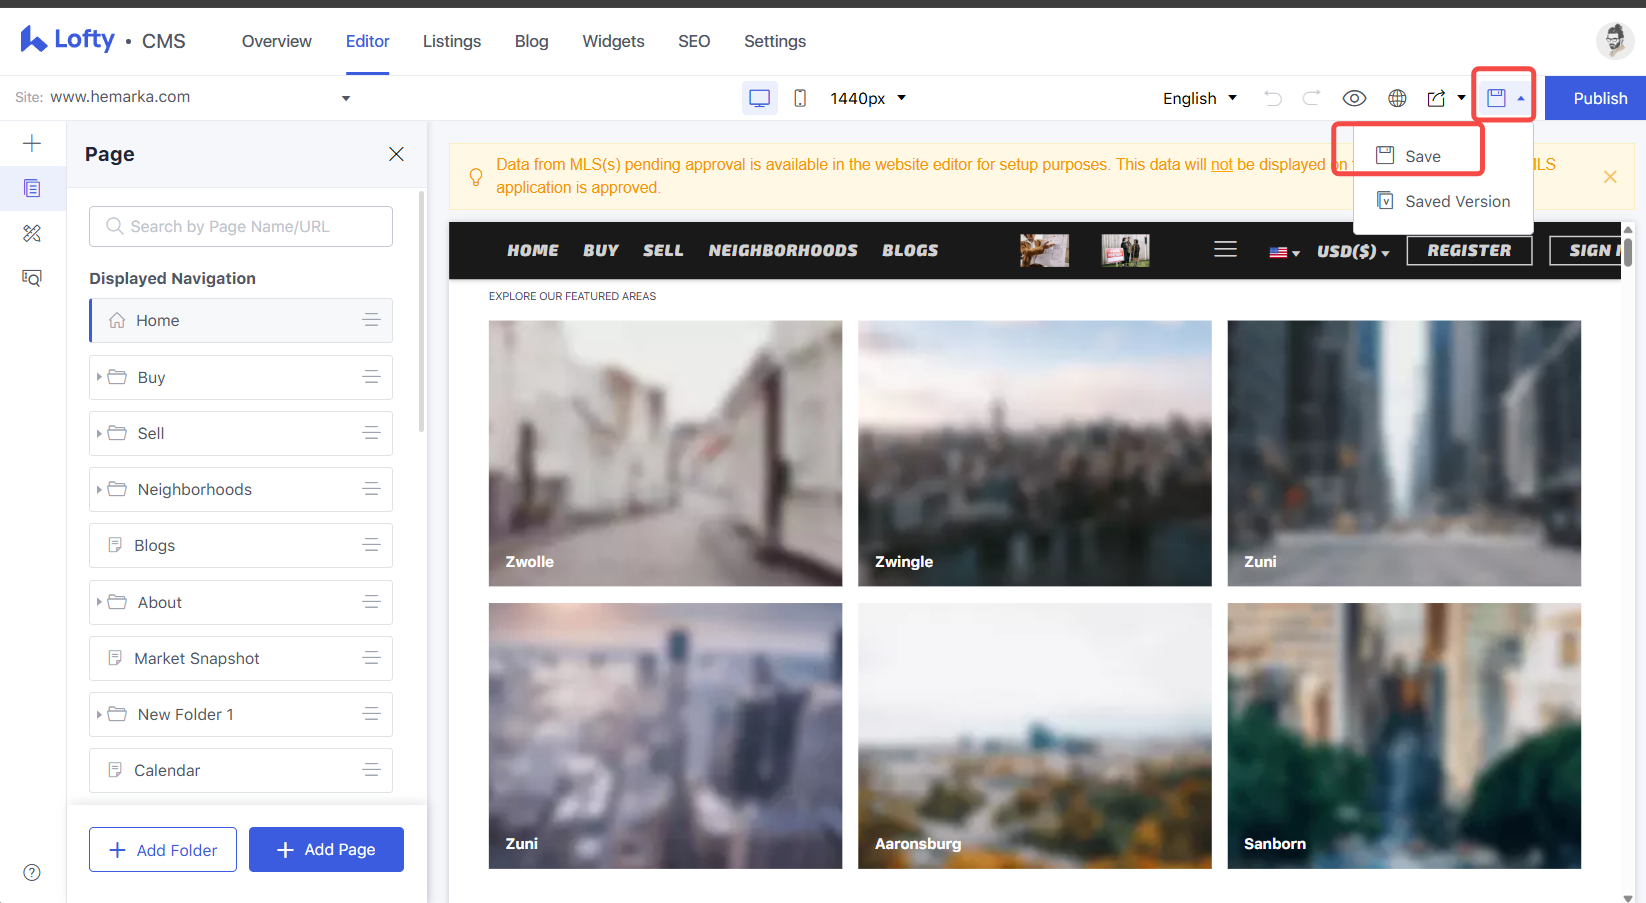Open the Blog tab
This screenshot has height=903, width=1646.
[x=531, y=41]
